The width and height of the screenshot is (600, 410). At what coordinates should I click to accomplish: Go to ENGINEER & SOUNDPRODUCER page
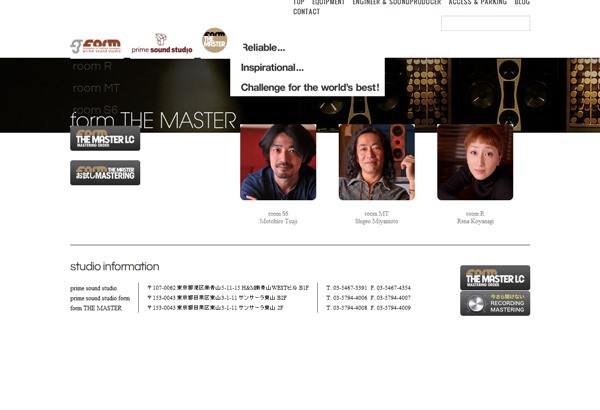[397, 2]
